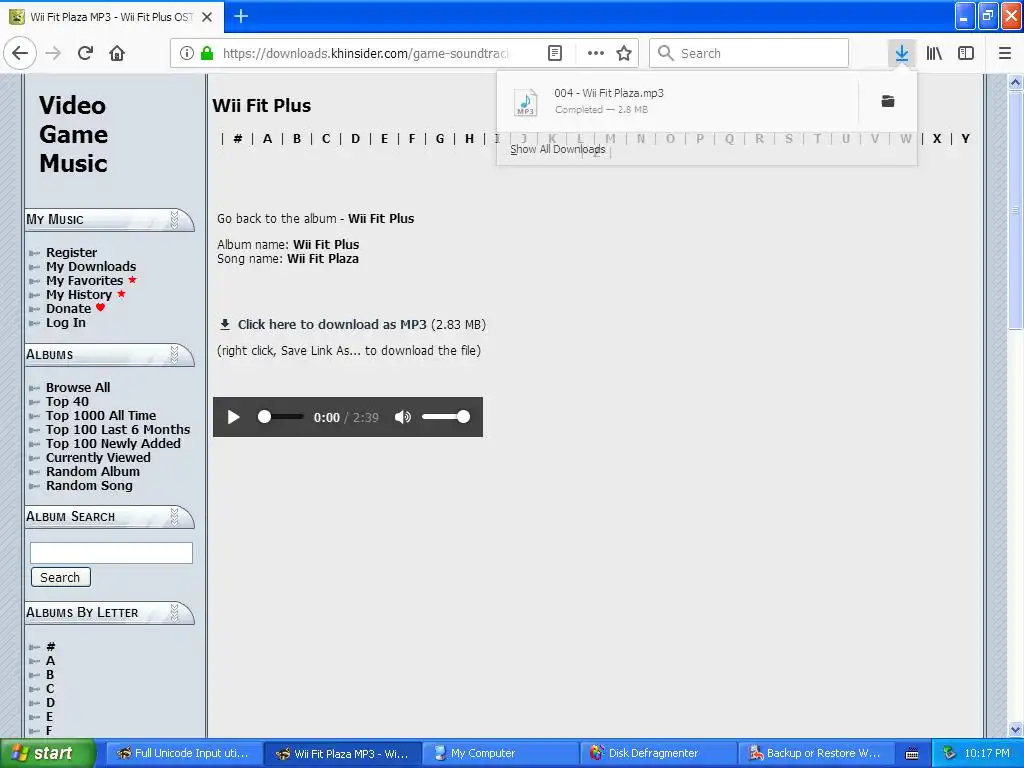Collapse the Albums sidebar header
The width and height of the screenshot is (1024, 768).
click(x=109, y=355)
